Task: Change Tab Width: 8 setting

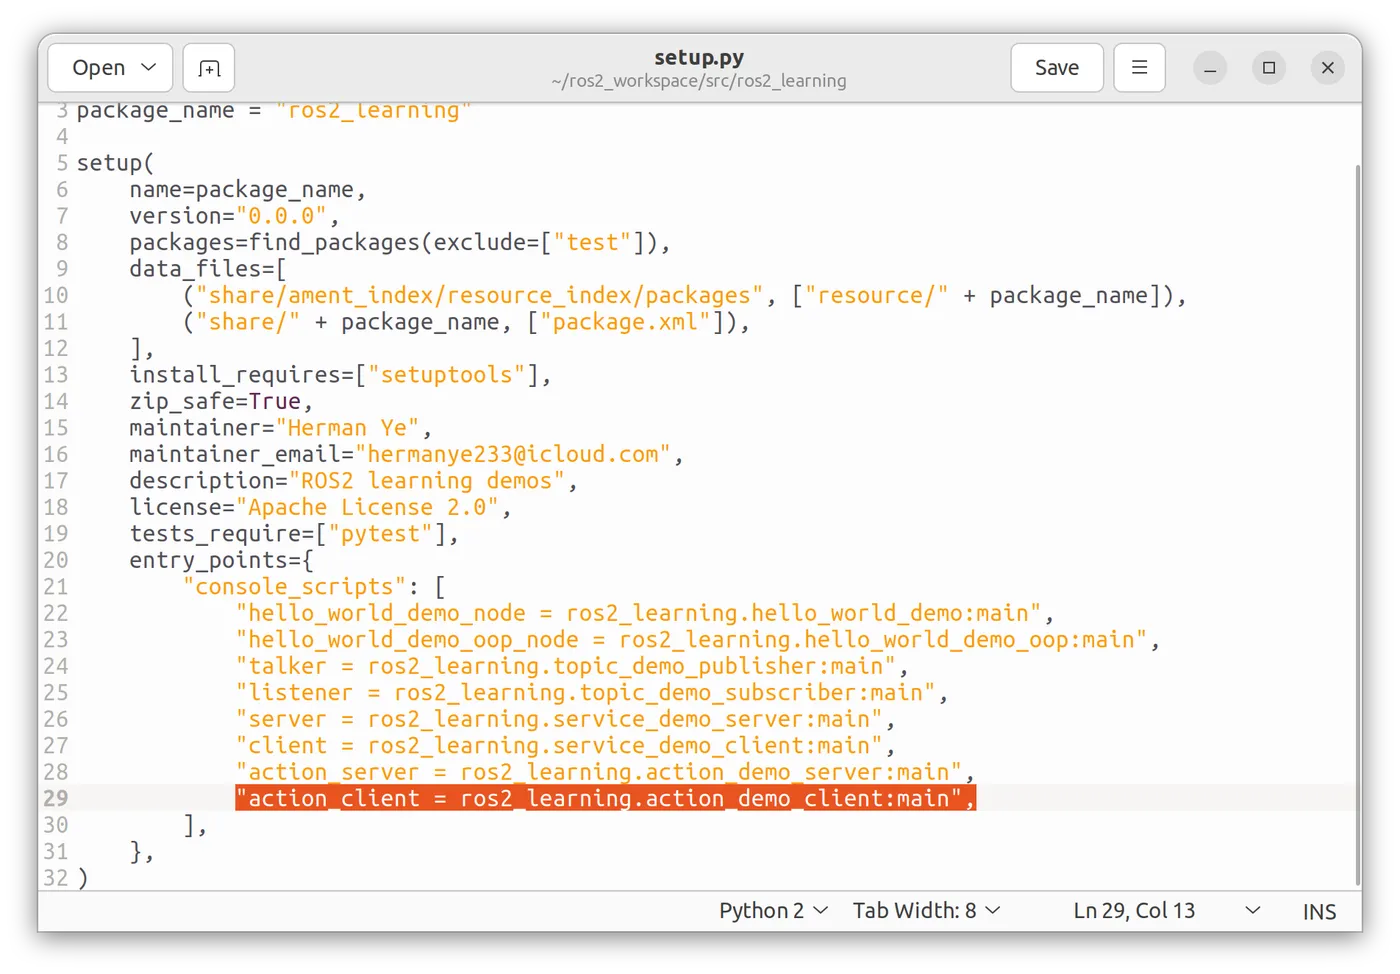Action: coord(926,911)
